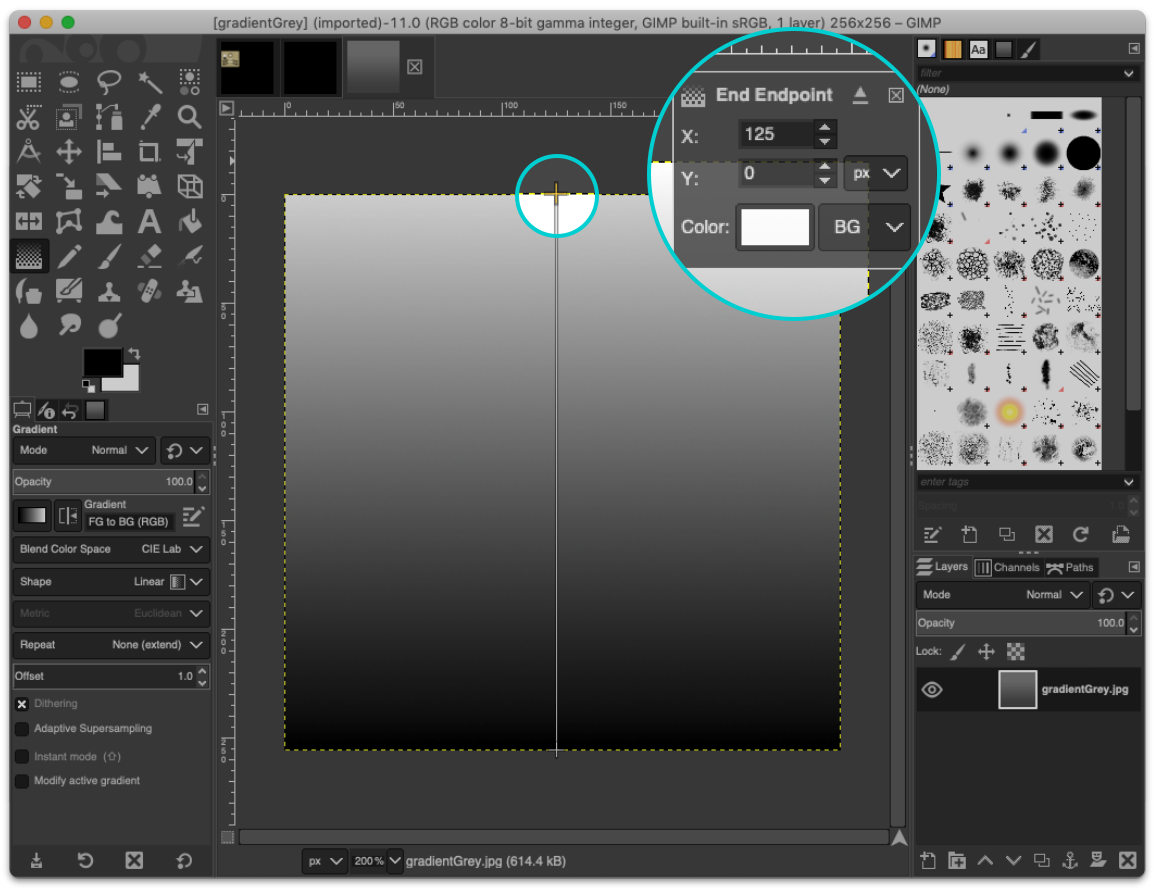Image resolution: width=1156 pixels, height=890 pixels.
Task: Create a new layer in Layers panel
Action: click(928, 860)
